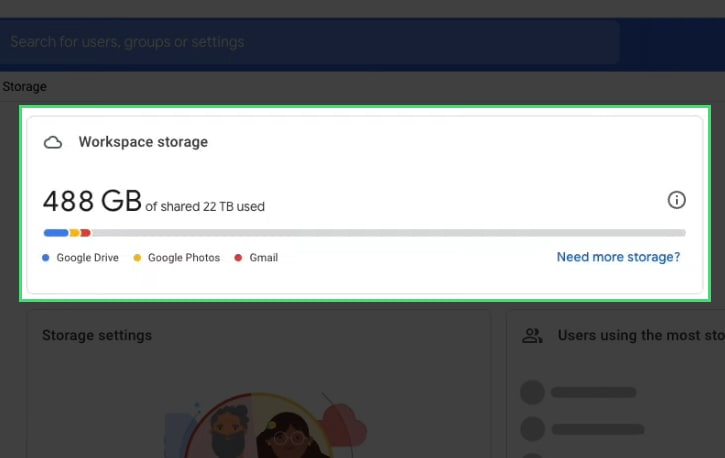
Task: Click the Gmail legend label
Action: pyautogui.click(x=264, y=257)
